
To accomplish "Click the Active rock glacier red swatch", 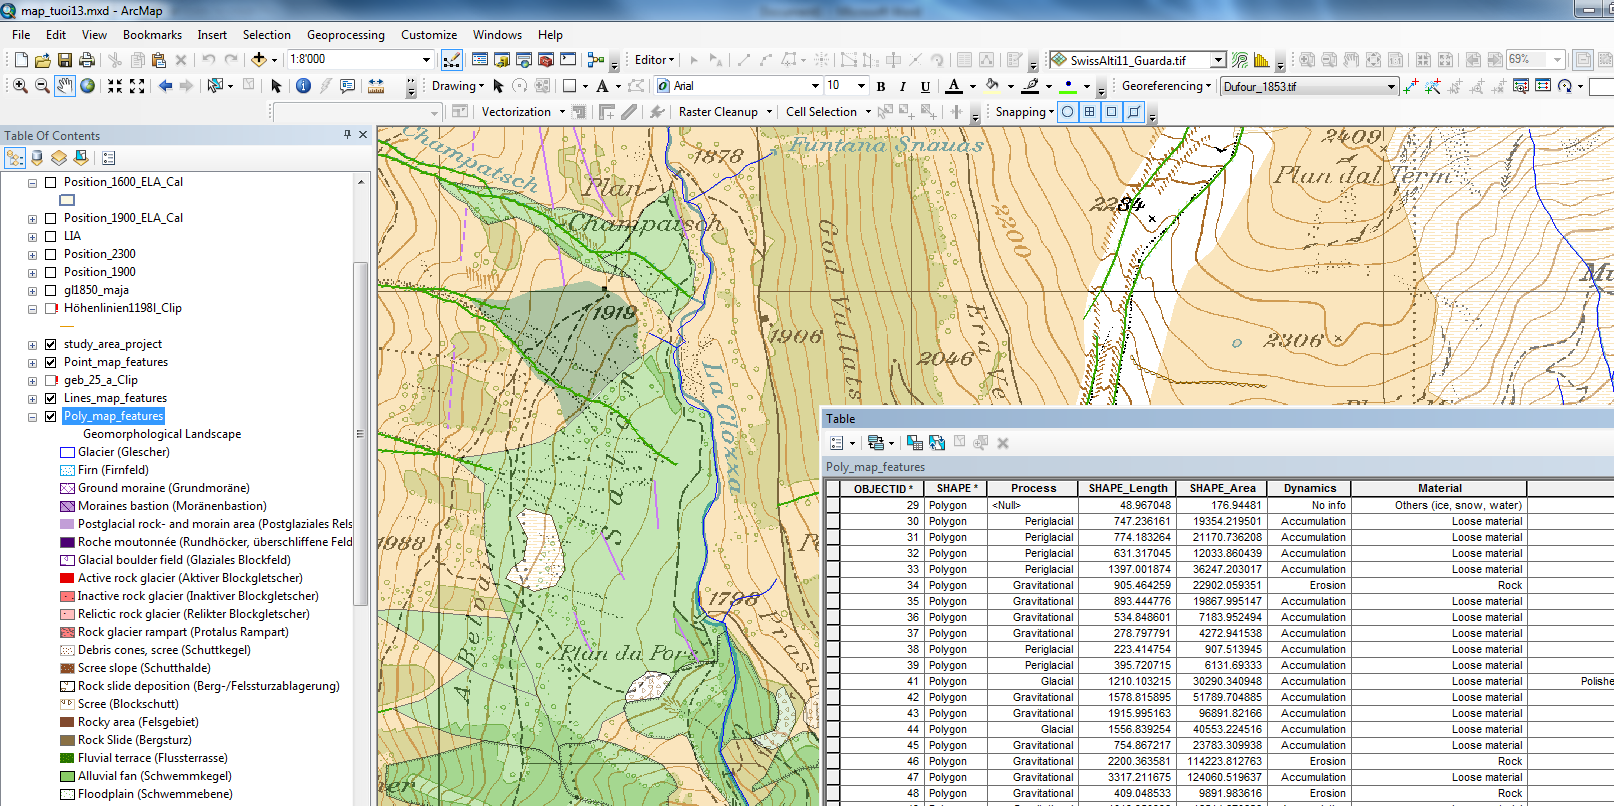I will 67,578.
